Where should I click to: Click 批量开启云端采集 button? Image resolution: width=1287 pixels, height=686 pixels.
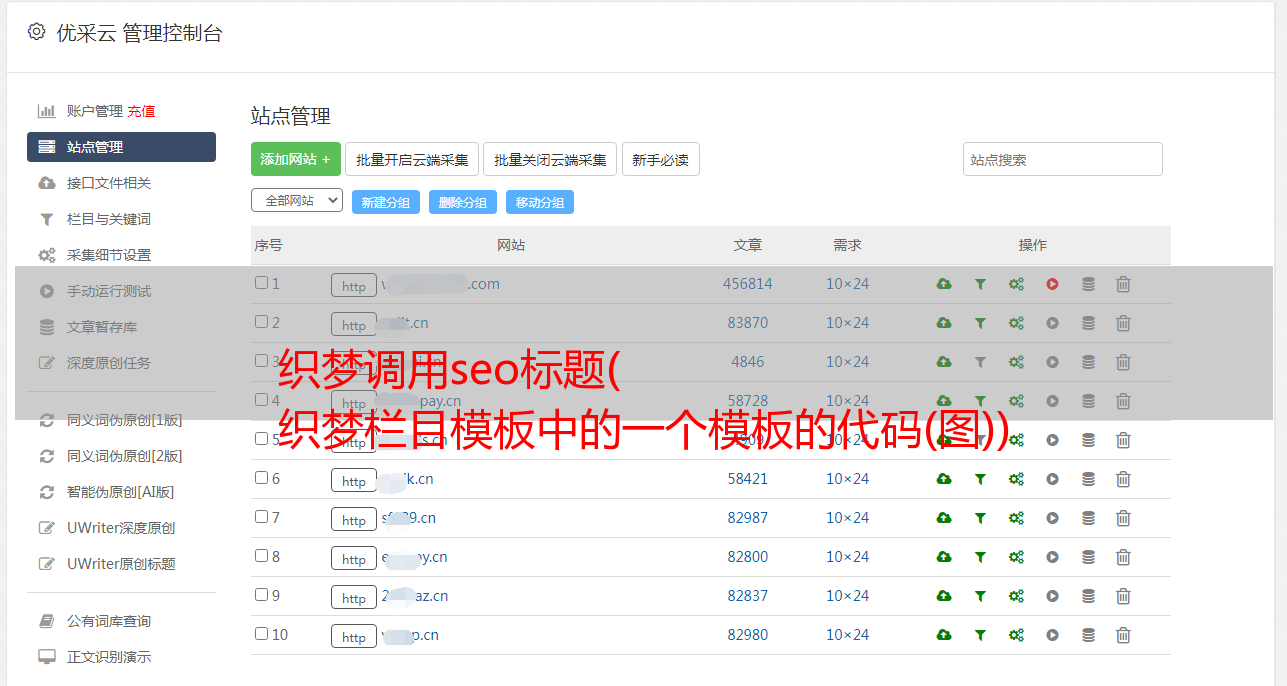click(412, 159)
